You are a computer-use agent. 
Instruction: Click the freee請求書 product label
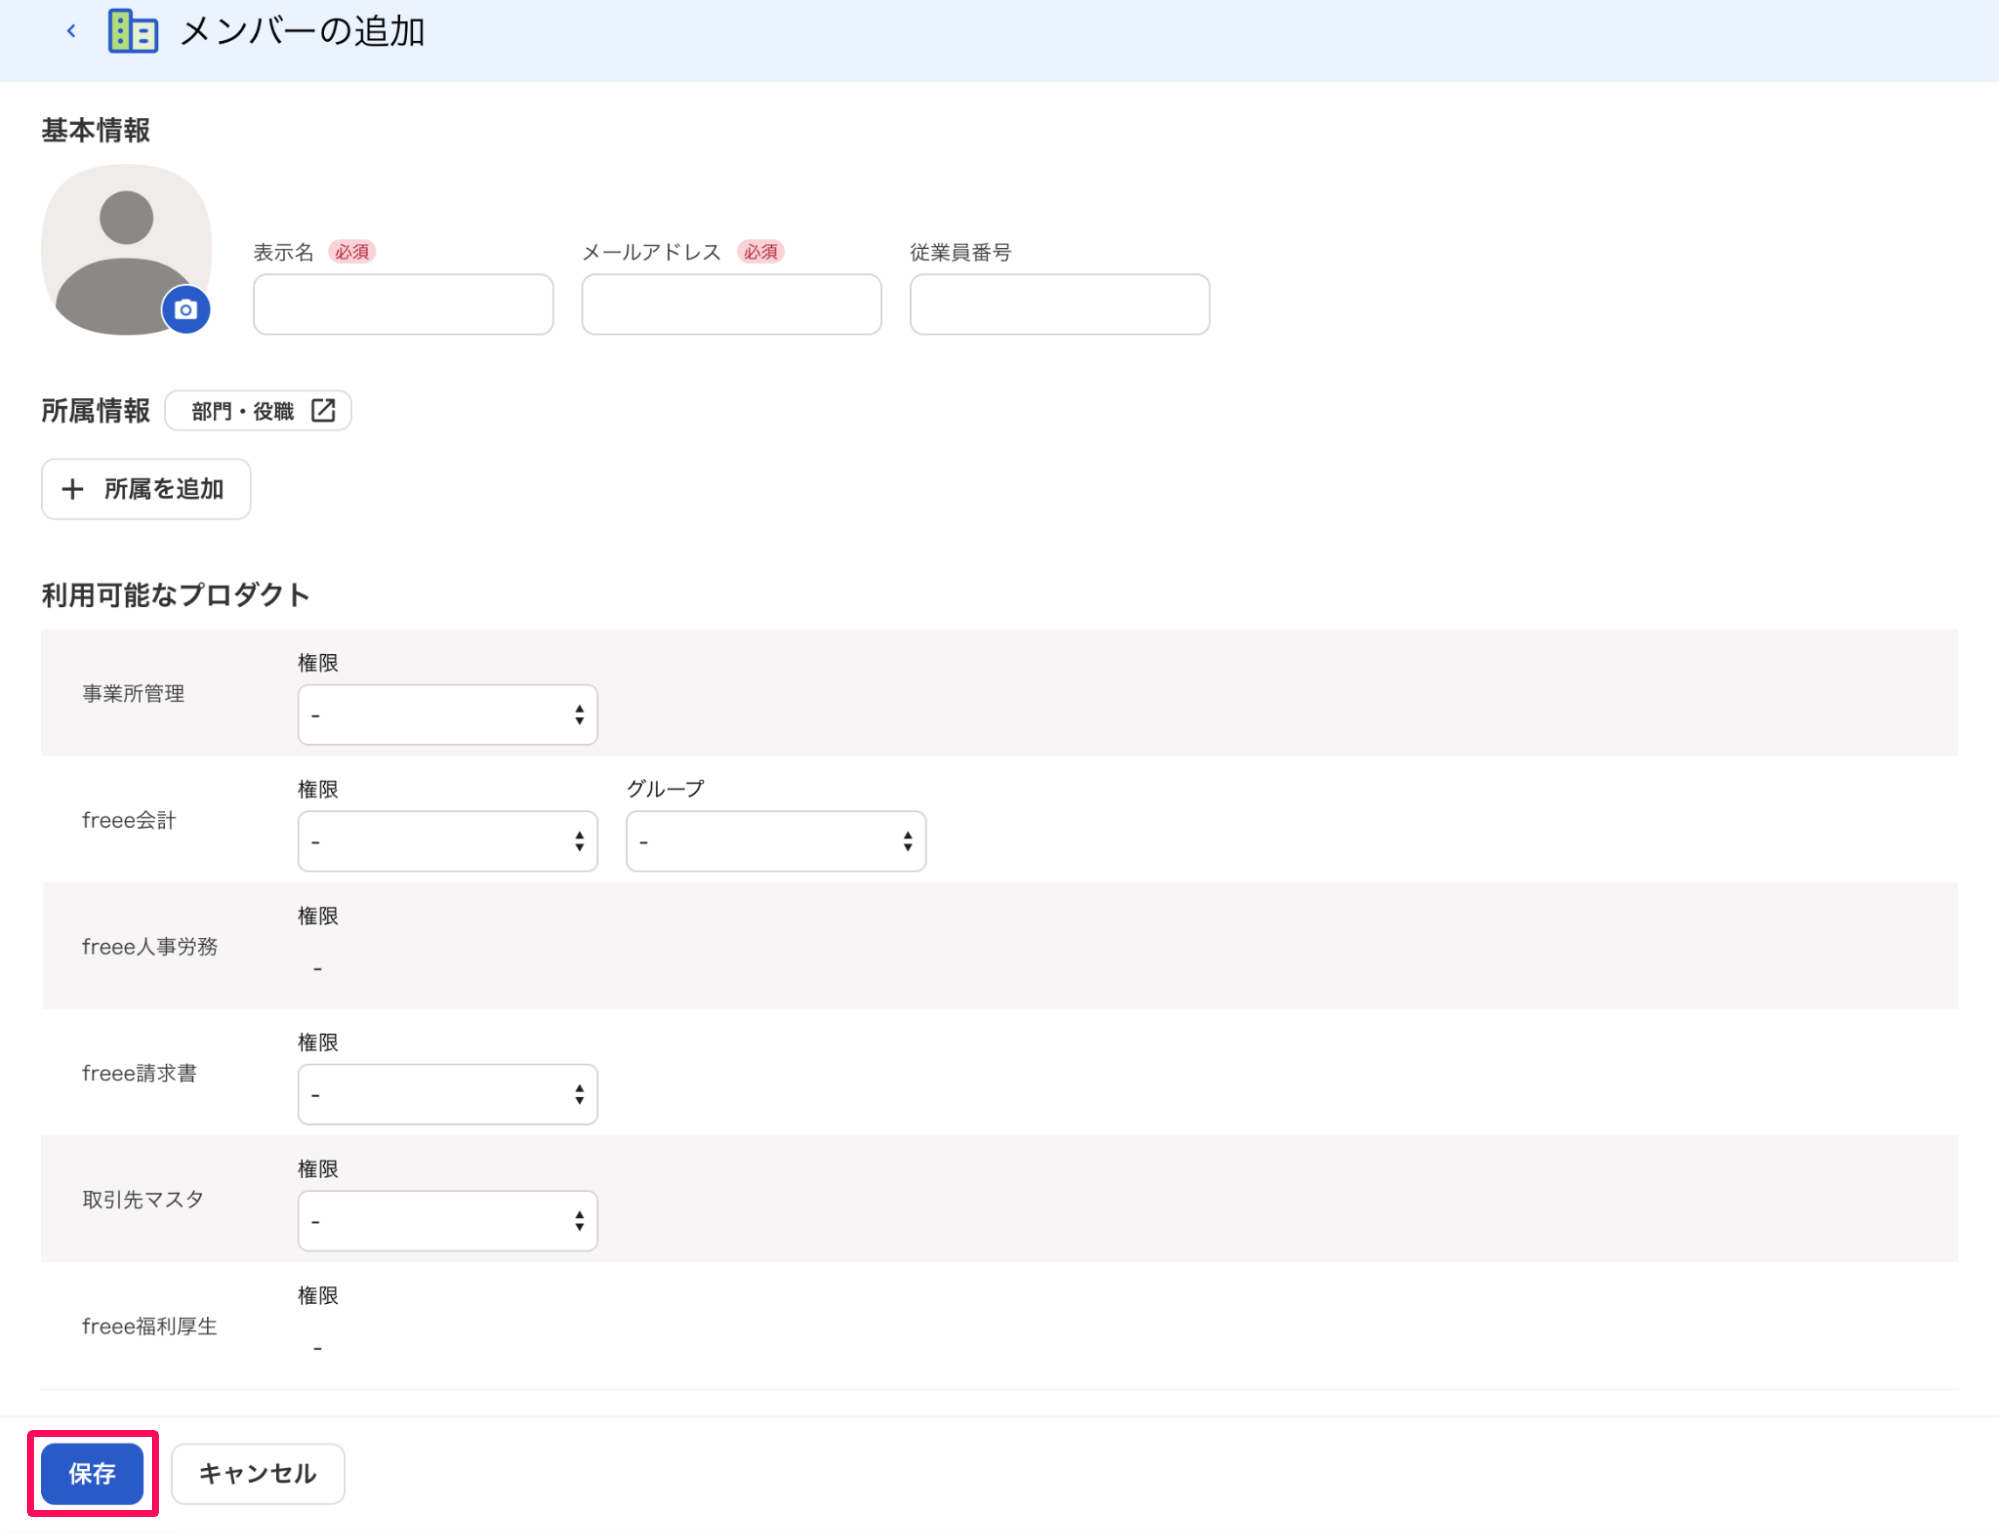coord(140,1074)
